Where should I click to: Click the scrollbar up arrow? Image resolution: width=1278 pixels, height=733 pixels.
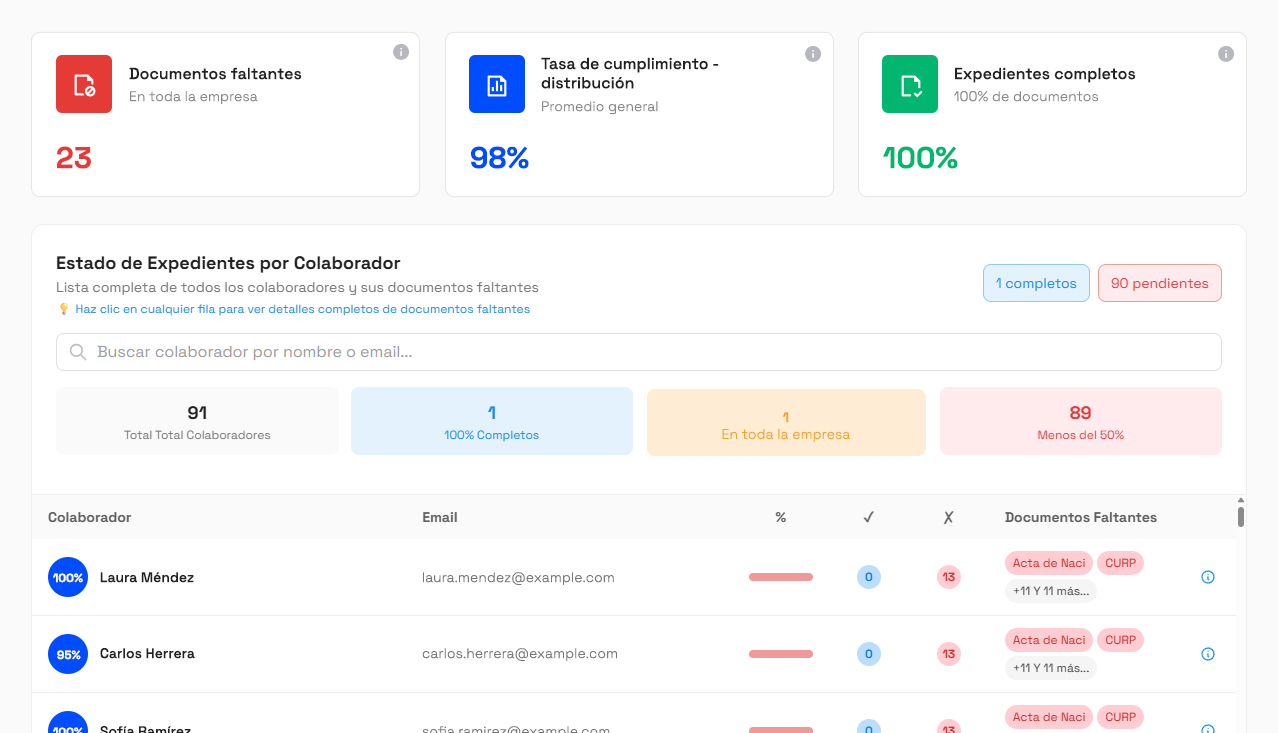[x=1241, y=499]
